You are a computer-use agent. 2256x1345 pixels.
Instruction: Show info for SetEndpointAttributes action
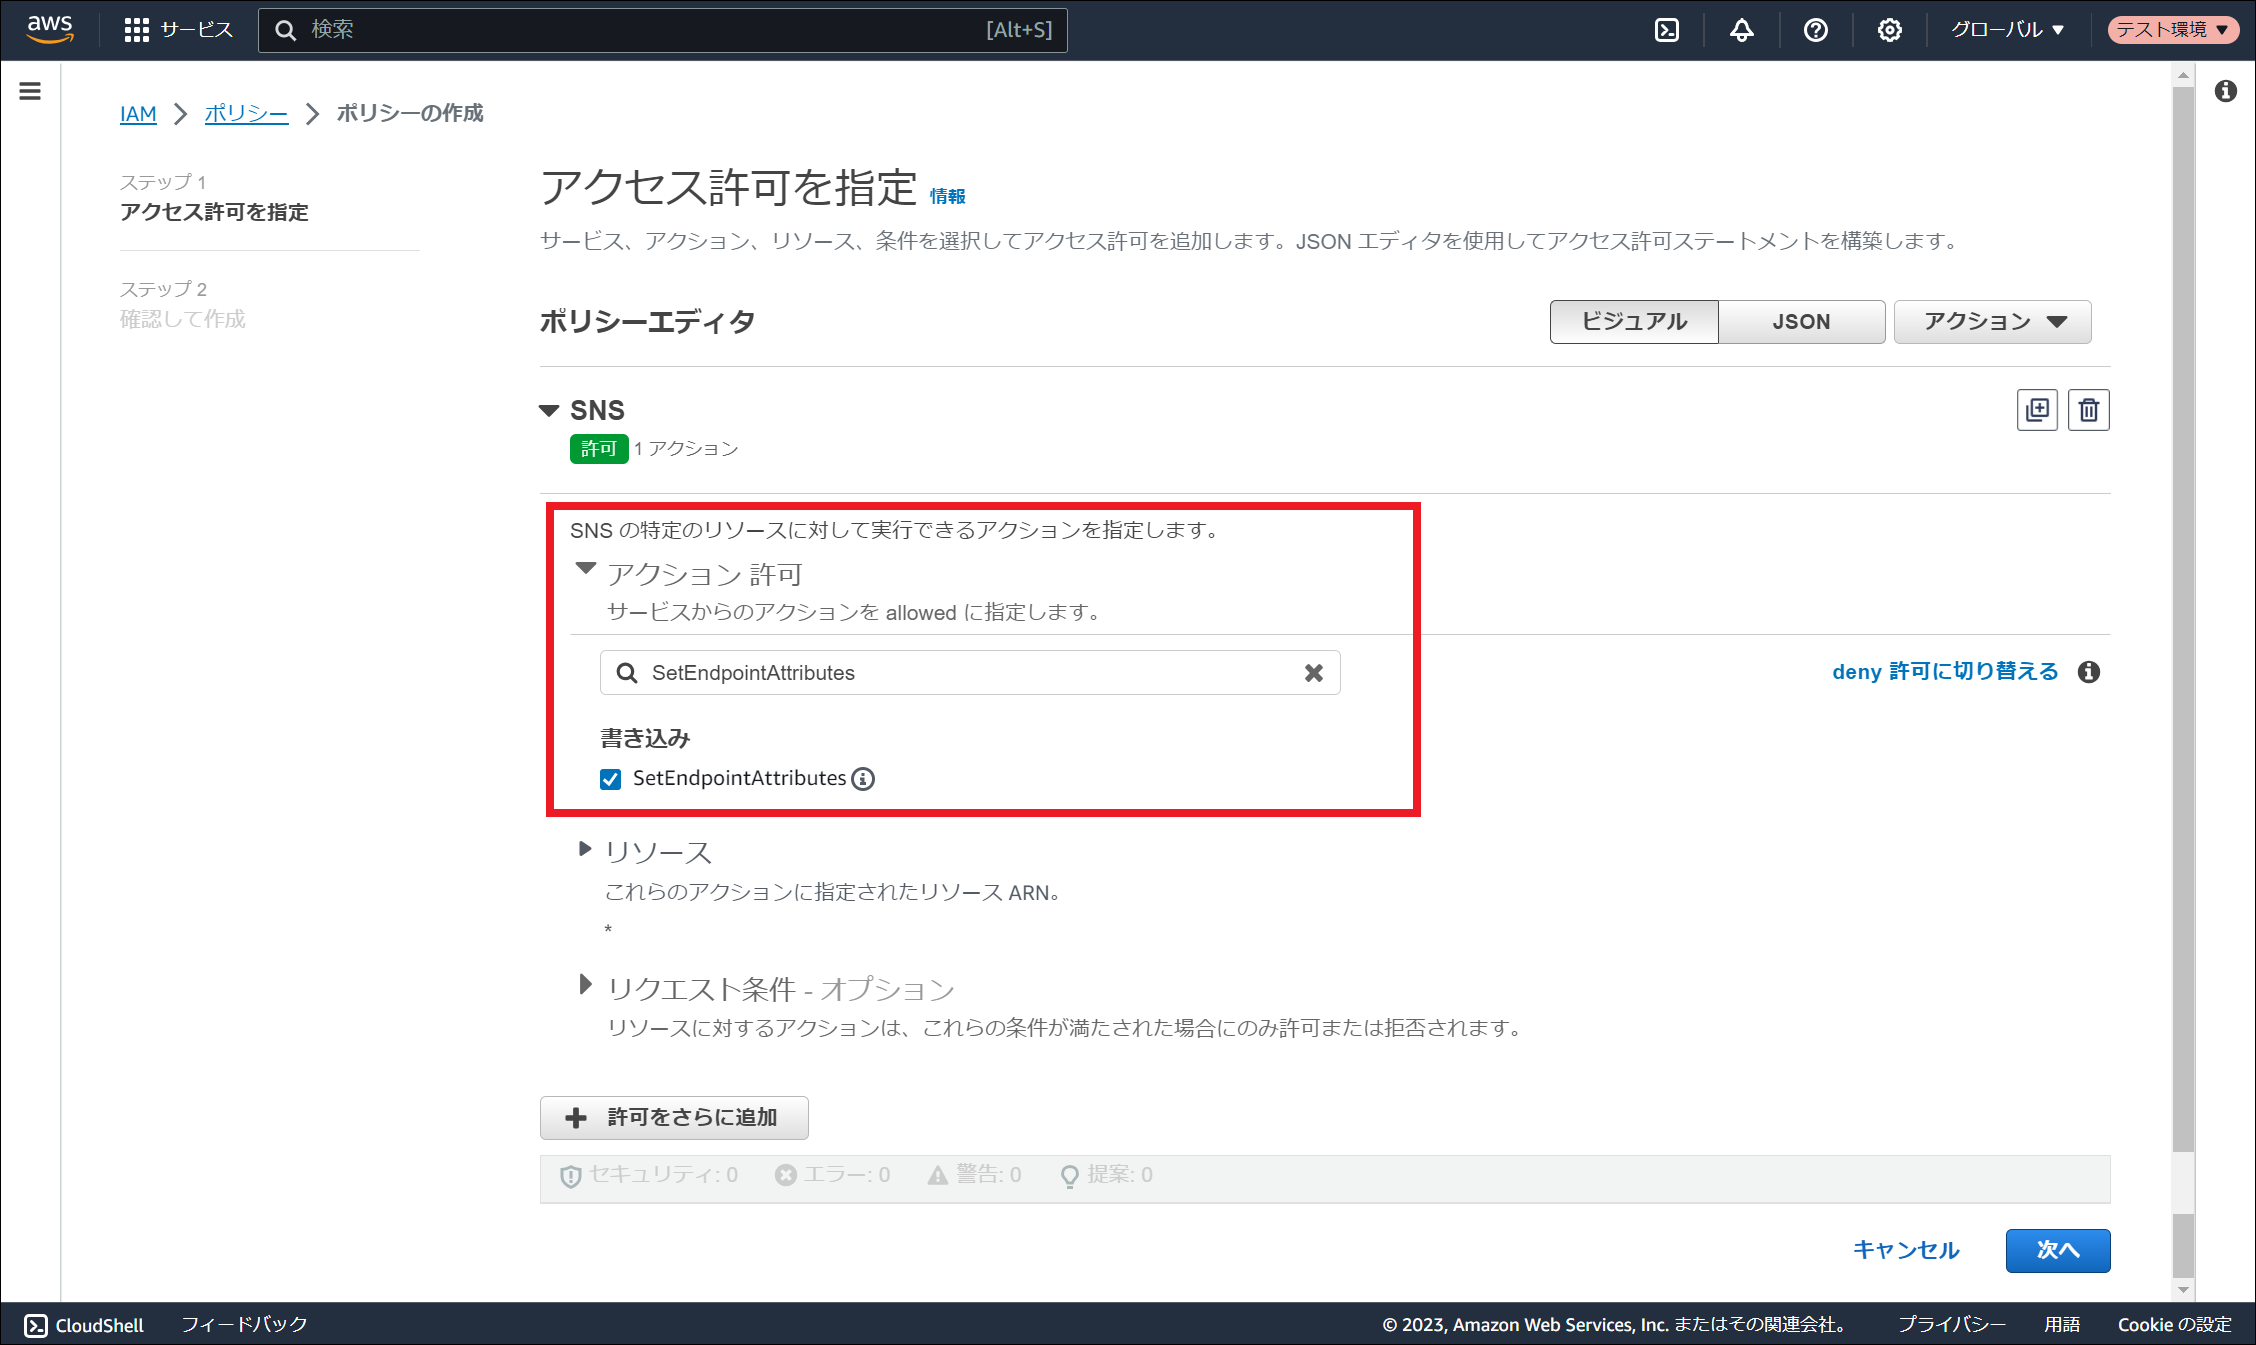(863, 779)
